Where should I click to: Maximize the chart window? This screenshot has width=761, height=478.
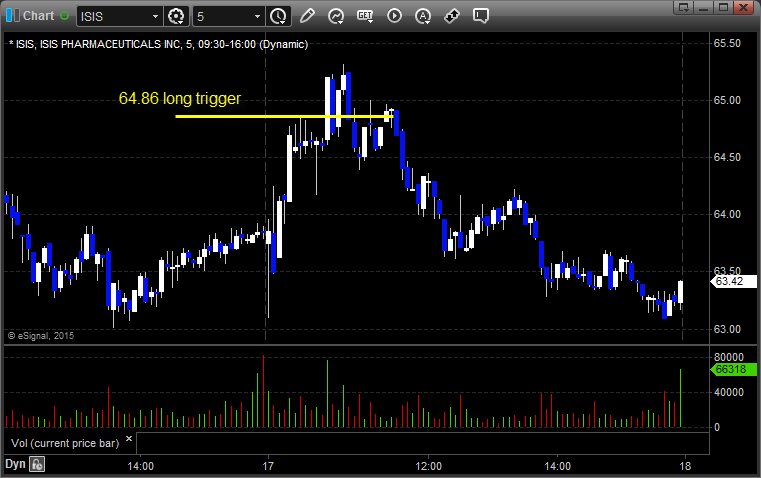(x=723, y=7)
